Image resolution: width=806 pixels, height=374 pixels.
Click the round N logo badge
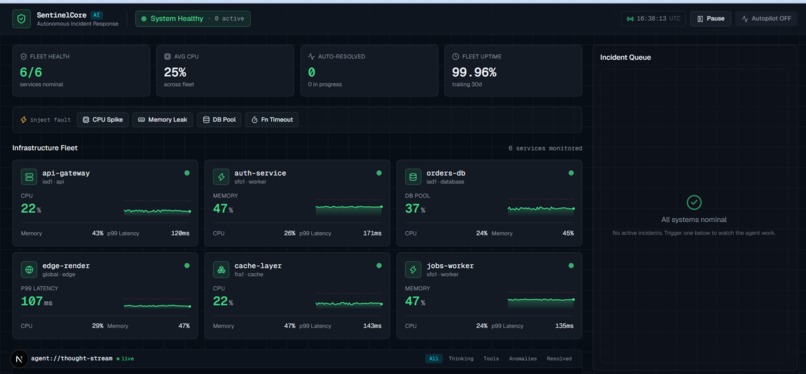pos(19,359)
